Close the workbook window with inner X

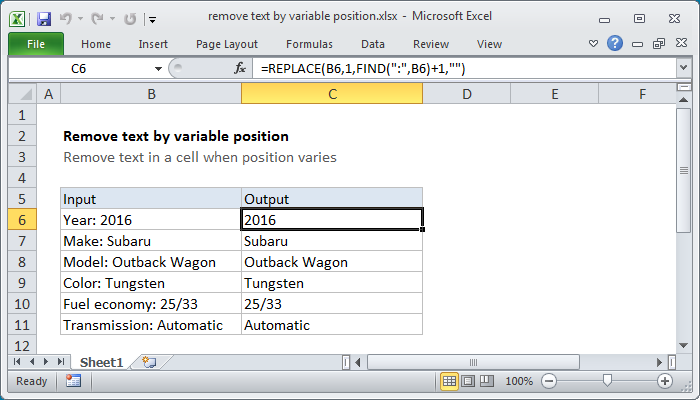(x=681, y=43)
